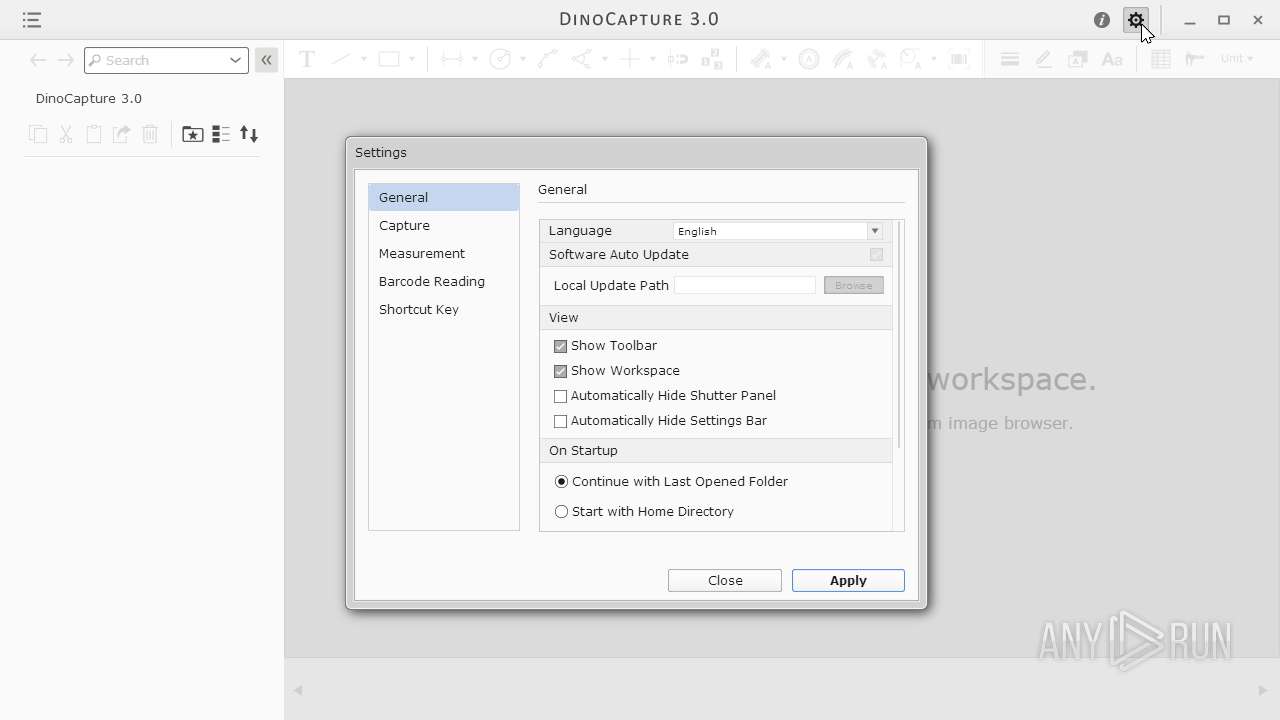
Task: Click the Export/share arrow icon
Action: [x=122, y=134]
